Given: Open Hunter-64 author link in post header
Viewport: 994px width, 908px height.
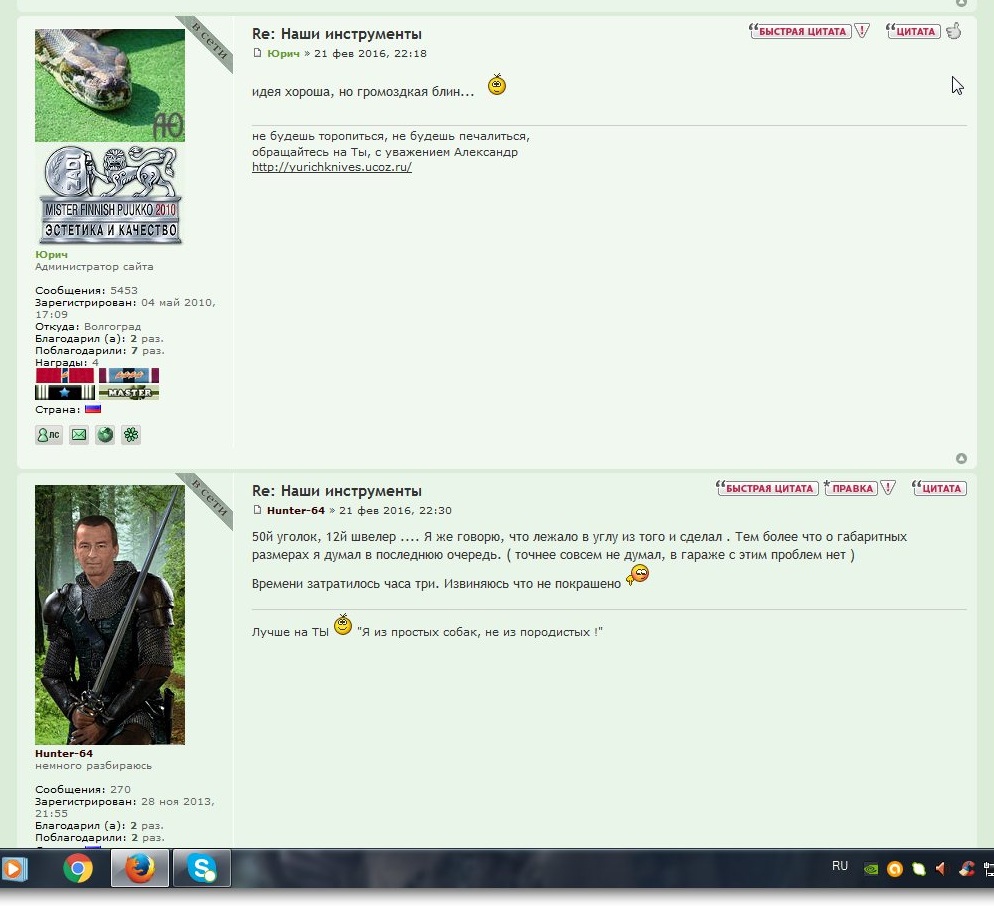Looking at the screenshot, I should [295, 510].
